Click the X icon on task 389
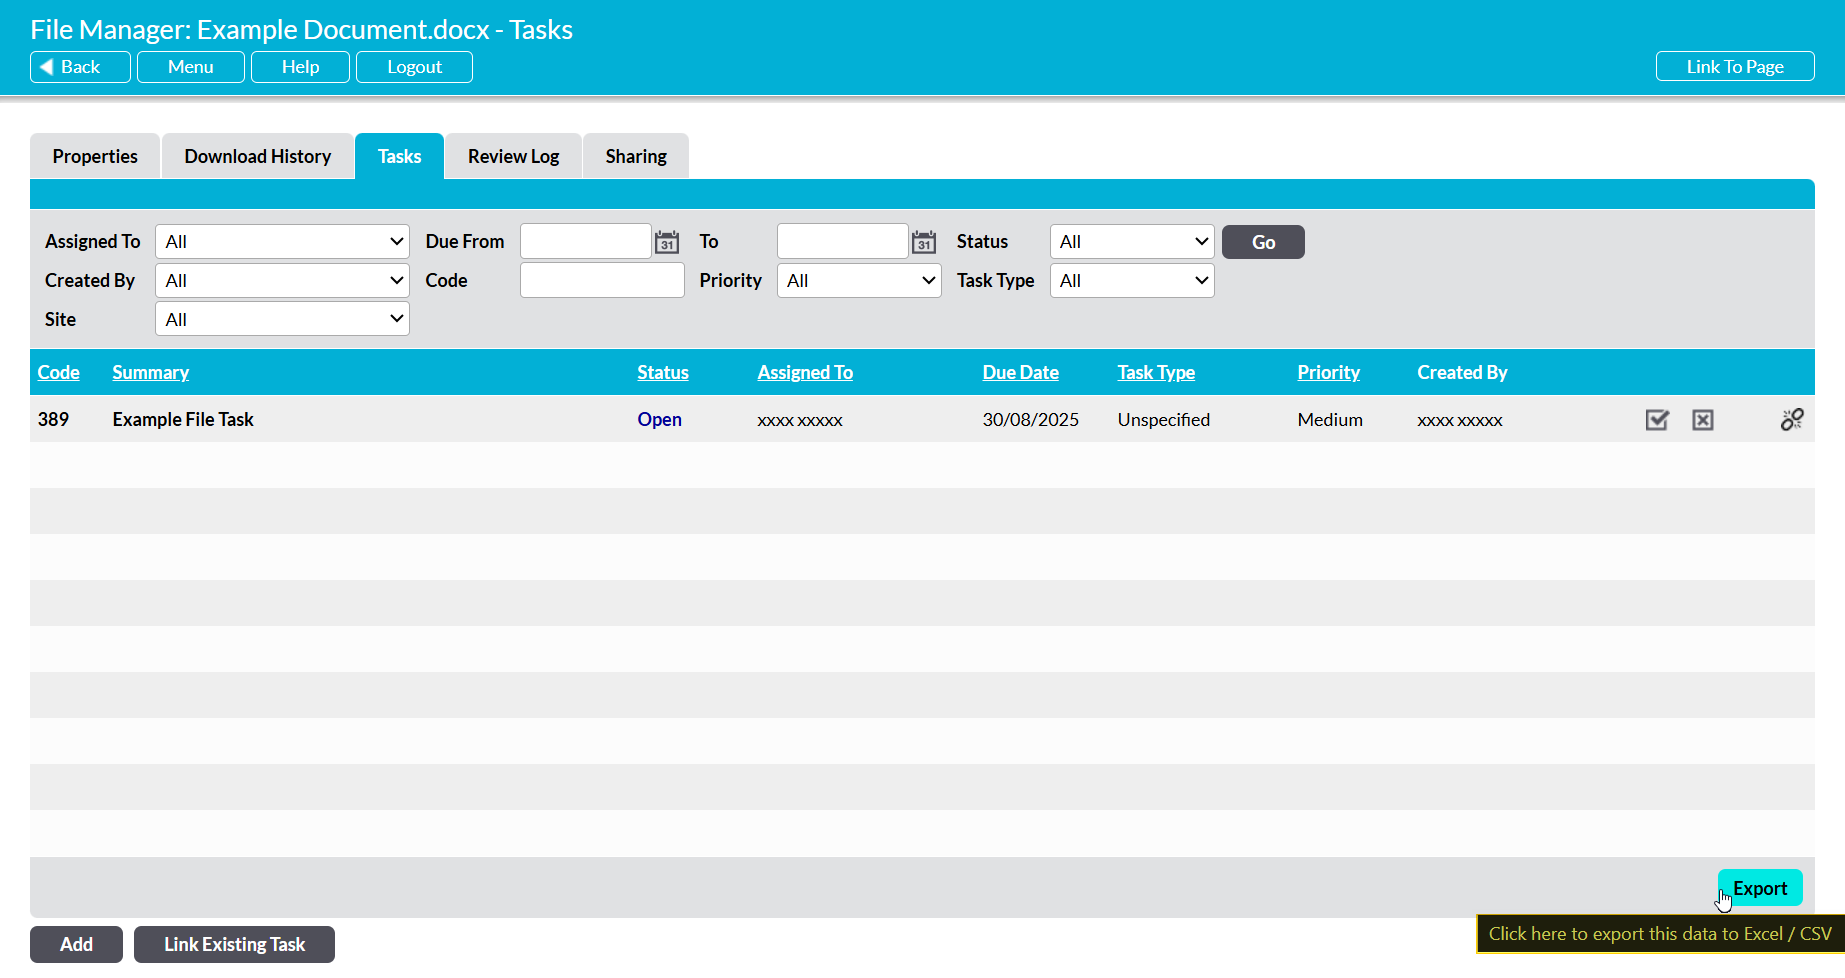 [x=1702, y=420]
